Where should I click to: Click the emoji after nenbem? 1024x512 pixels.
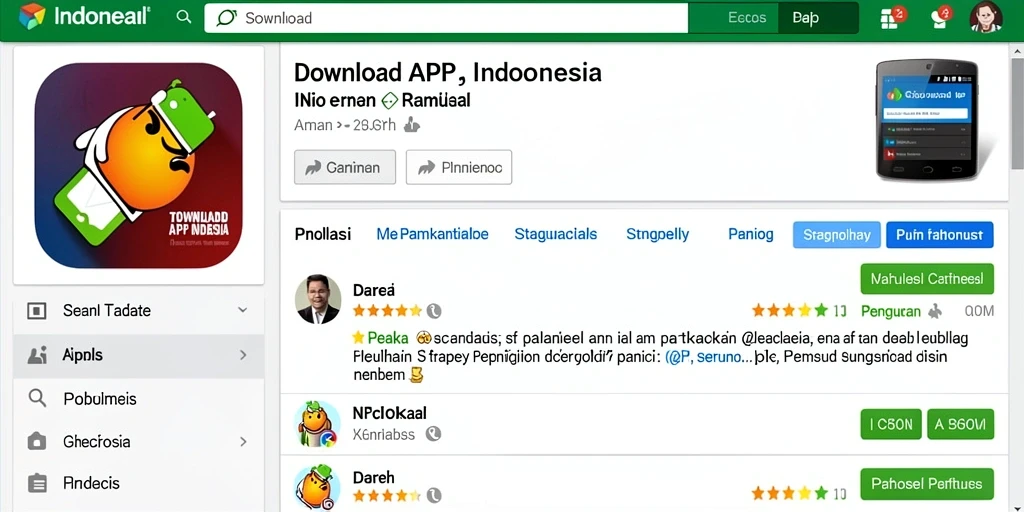(416, 376)
